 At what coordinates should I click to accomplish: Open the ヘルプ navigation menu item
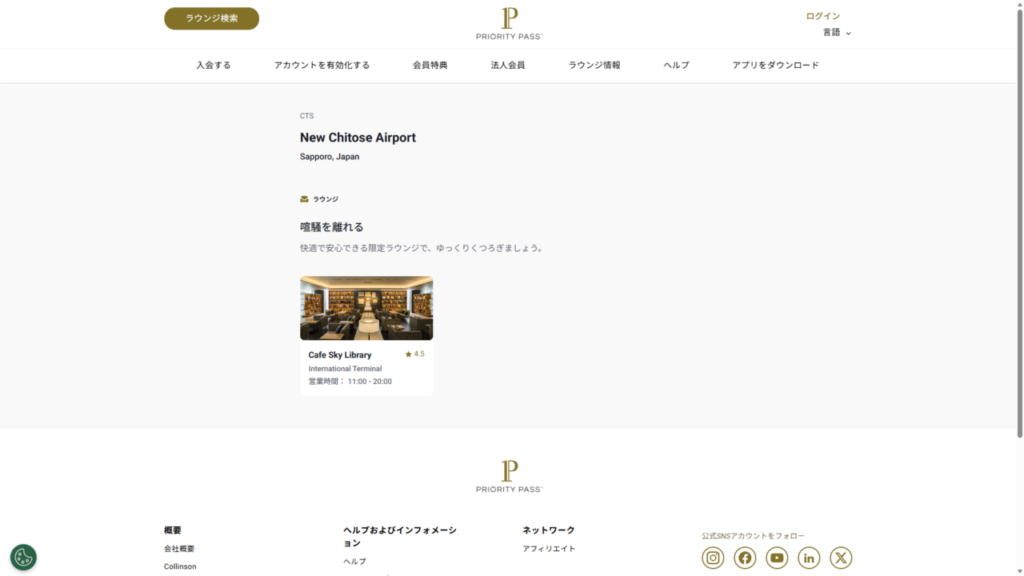click(677, 65)
